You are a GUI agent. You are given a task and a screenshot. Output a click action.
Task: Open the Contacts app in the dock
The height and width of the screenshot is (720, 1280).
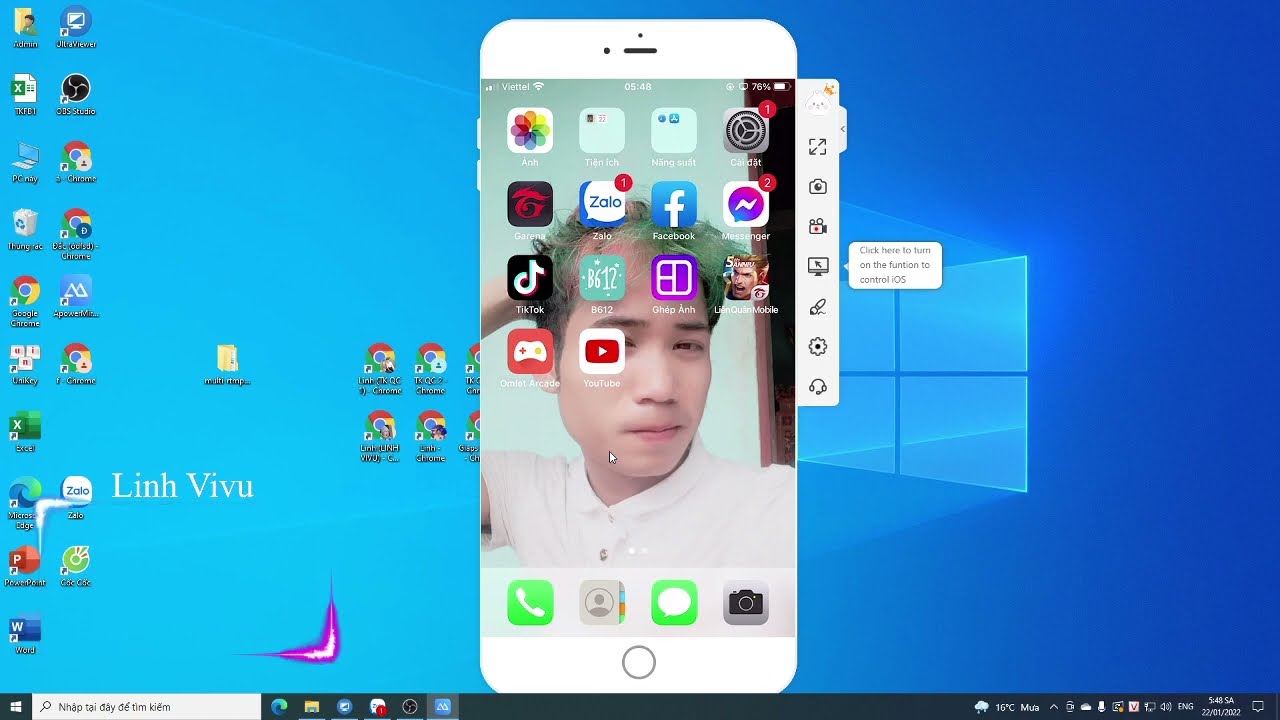coord(602,603)
